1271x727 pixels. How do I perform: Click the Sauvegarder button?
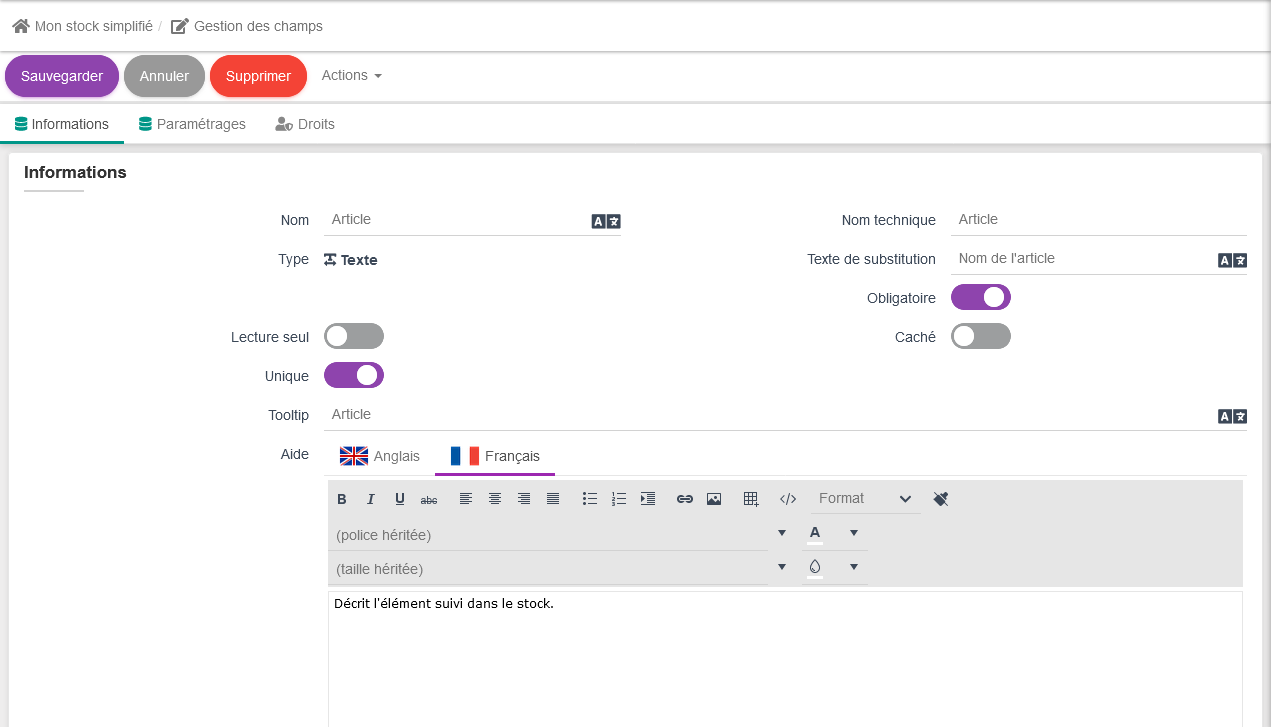point(62,76)
